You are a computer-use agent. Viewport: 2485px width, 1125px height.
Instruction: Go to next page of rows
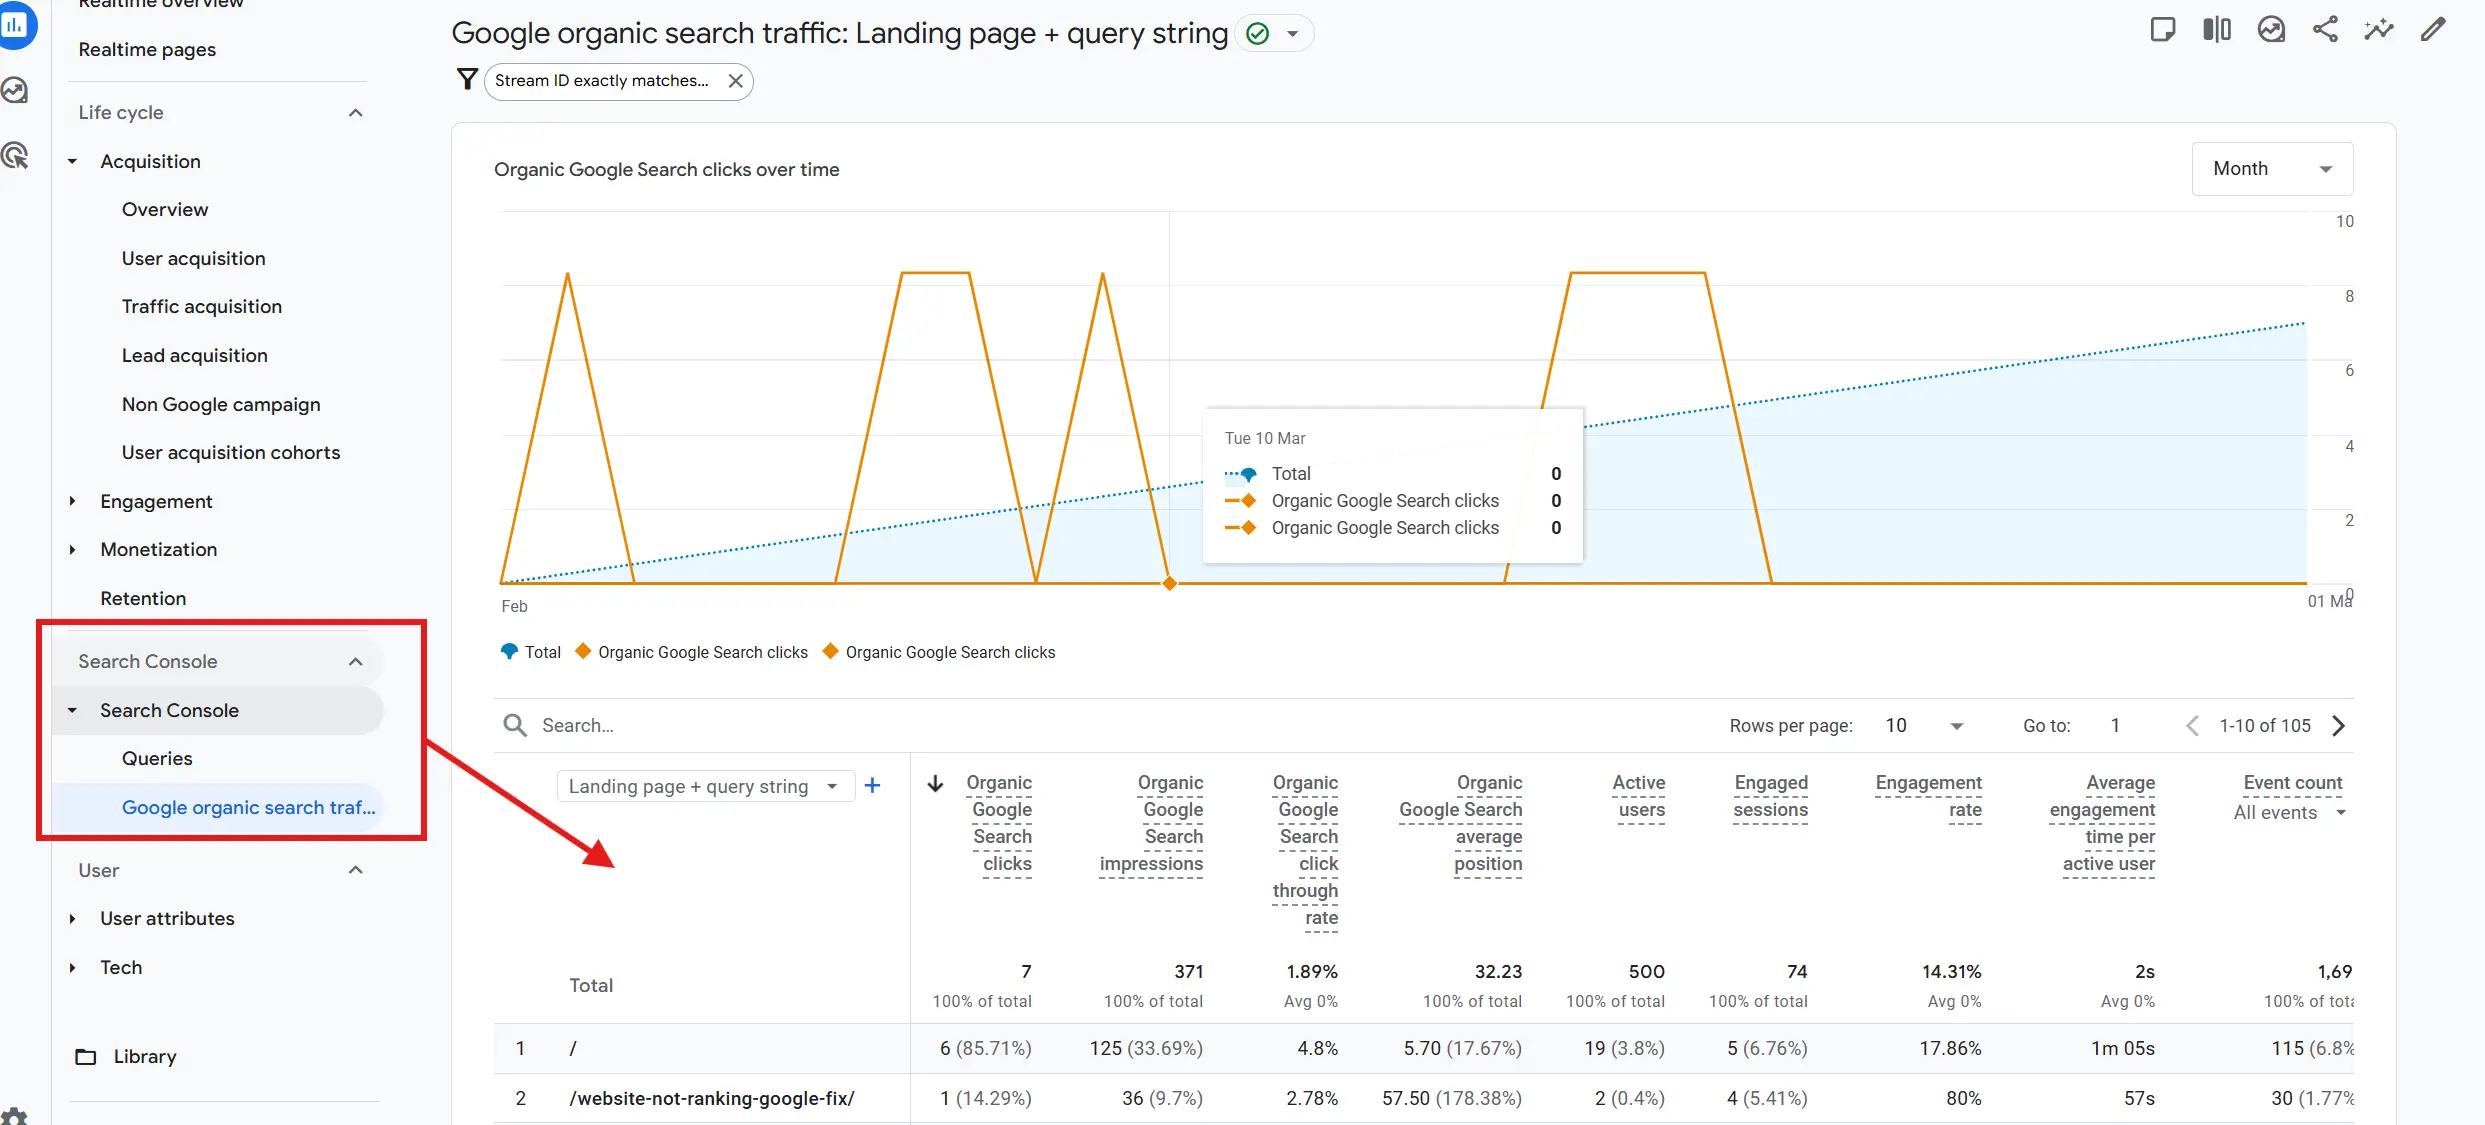[2338, 726]
